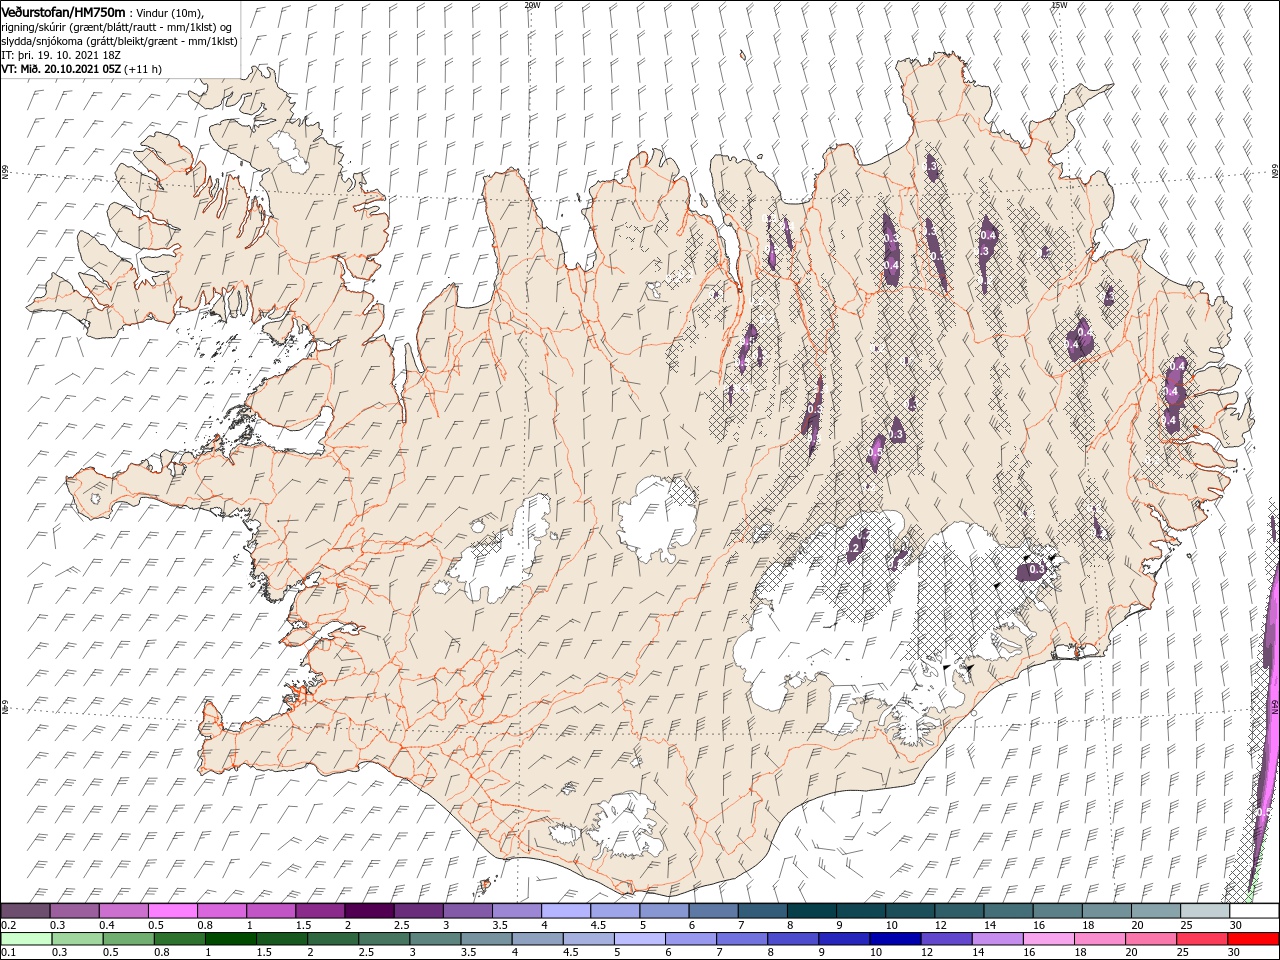Pick the 25 light gray swatch in upper scale
The width and height of the screenshot is (1280, 960).
(x=1204, y=911)
